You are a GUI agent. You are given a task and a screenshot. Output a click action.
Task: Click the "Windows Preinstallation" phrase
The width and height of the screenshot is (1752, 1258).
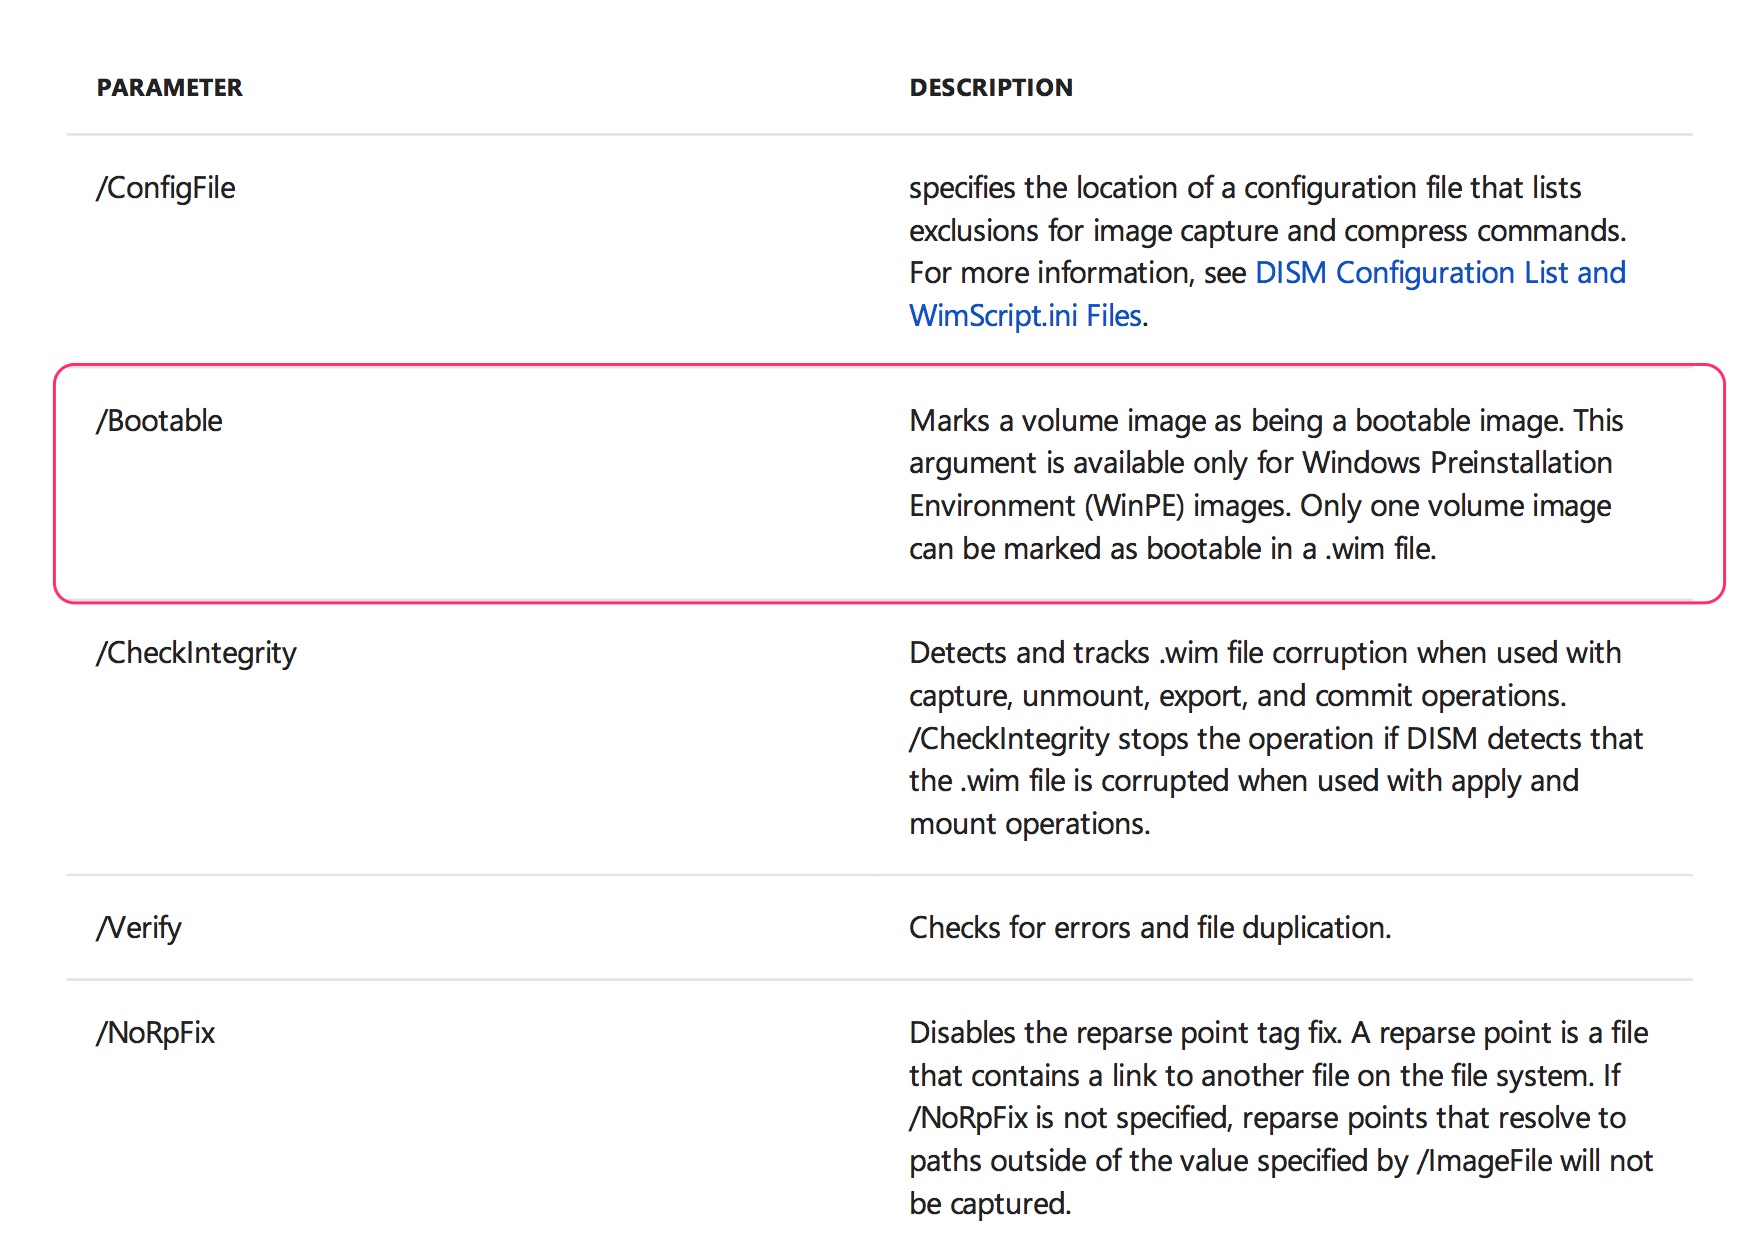coord(1457,463)
